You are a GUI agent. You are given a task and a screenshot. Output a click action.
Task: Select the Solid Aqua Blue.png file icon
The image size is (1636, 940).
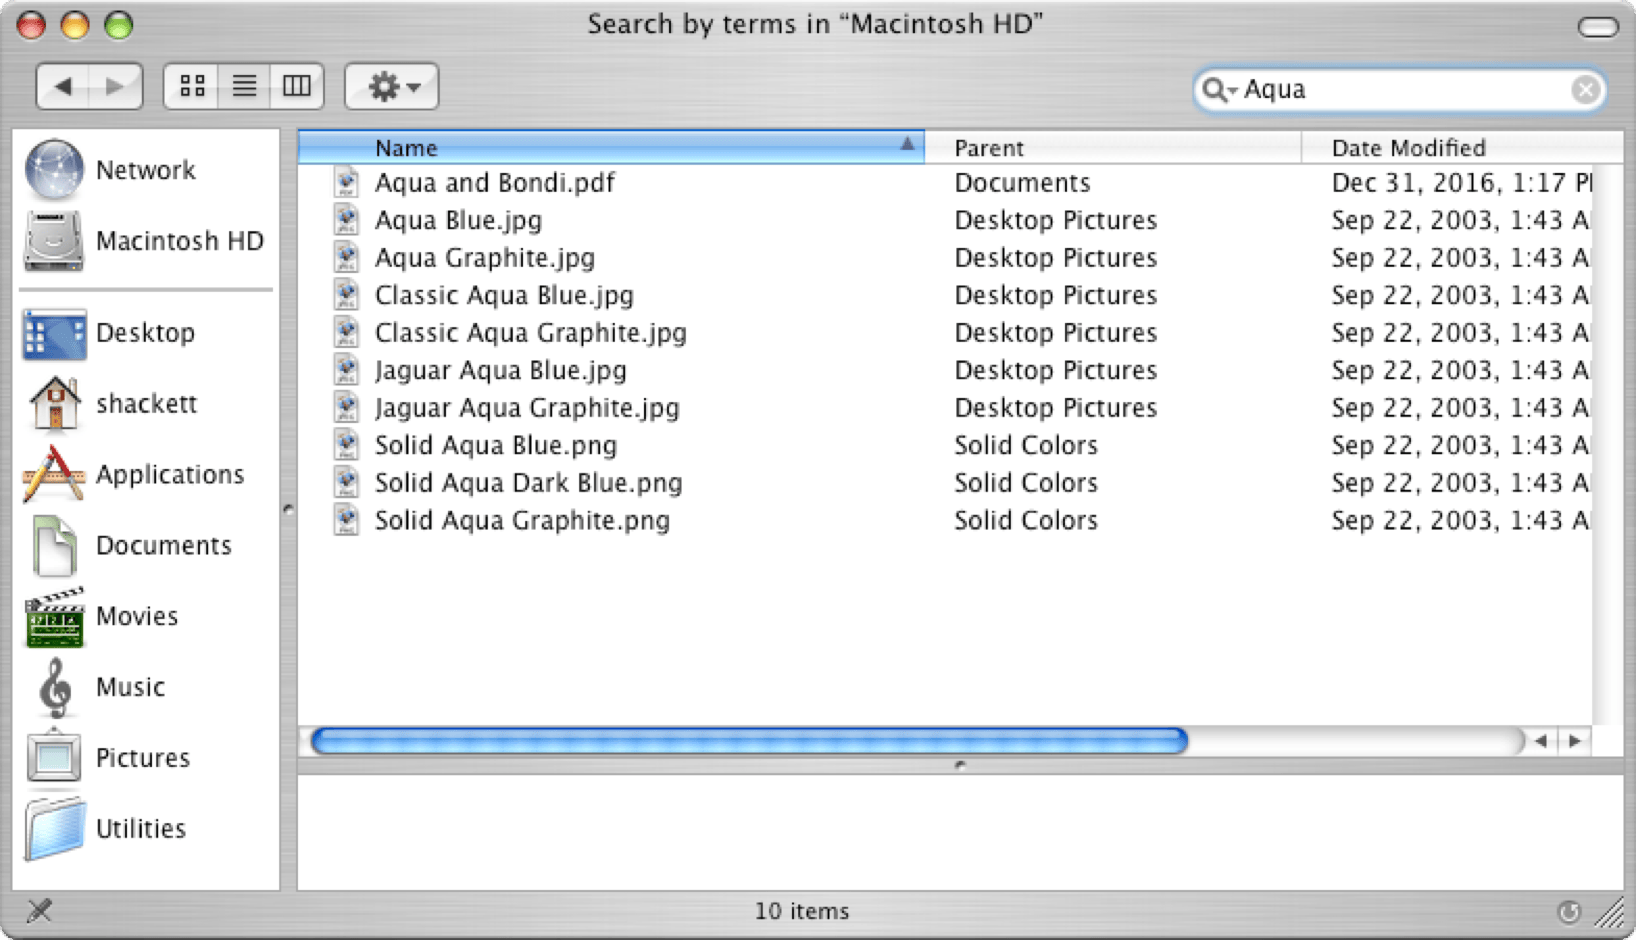346,445
